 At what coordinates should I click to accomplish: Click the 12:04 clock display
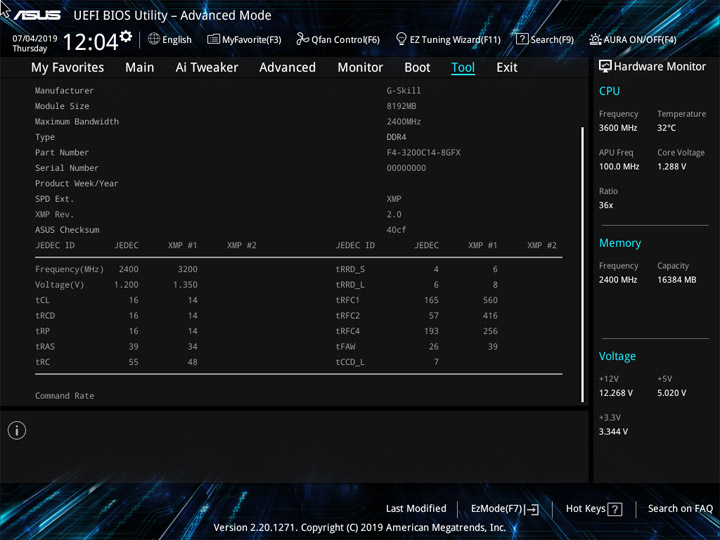(90, 42)
